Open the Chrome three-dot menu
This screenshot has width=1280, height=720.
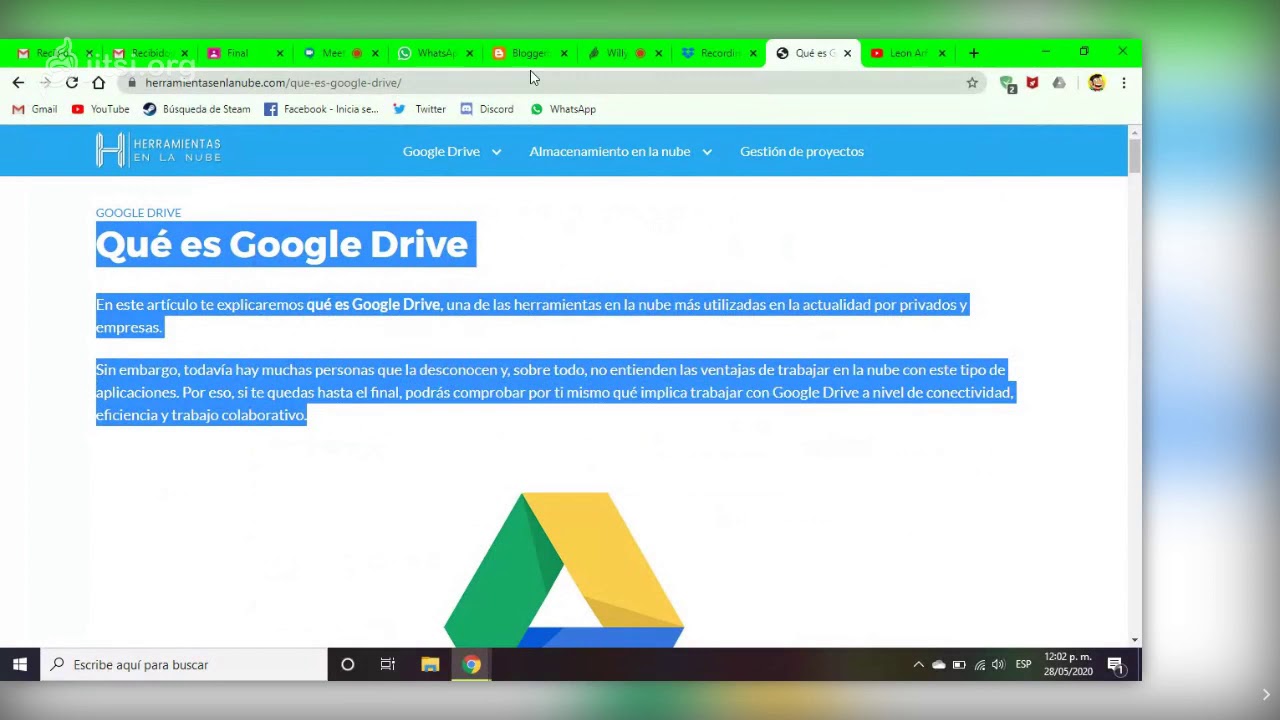tap(1124, 83)
